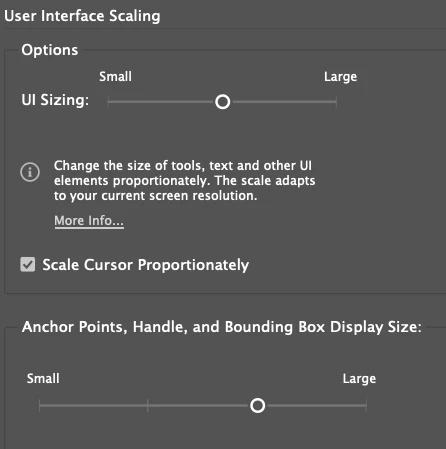Click the anchor point display size slider handle
This screenshot has width=446, height=449.
258,406
